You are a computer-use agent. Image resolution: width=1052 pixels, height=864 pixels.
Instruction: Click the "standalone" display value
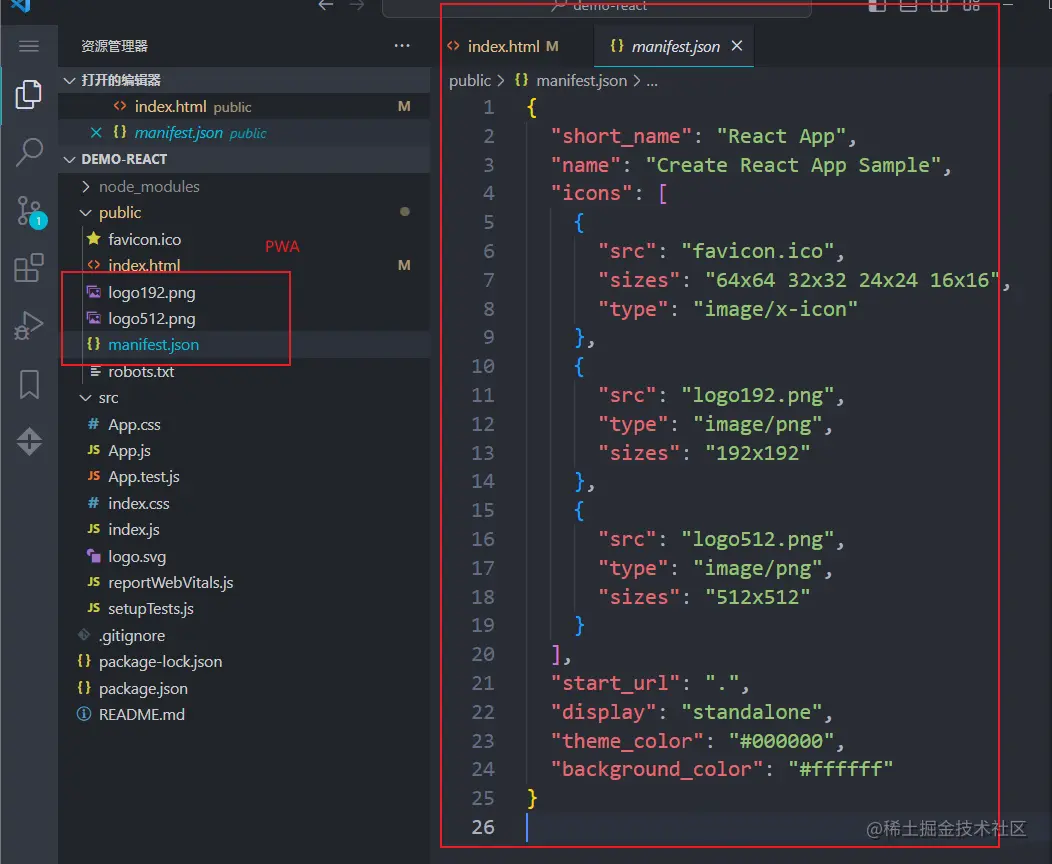[751, 712]
